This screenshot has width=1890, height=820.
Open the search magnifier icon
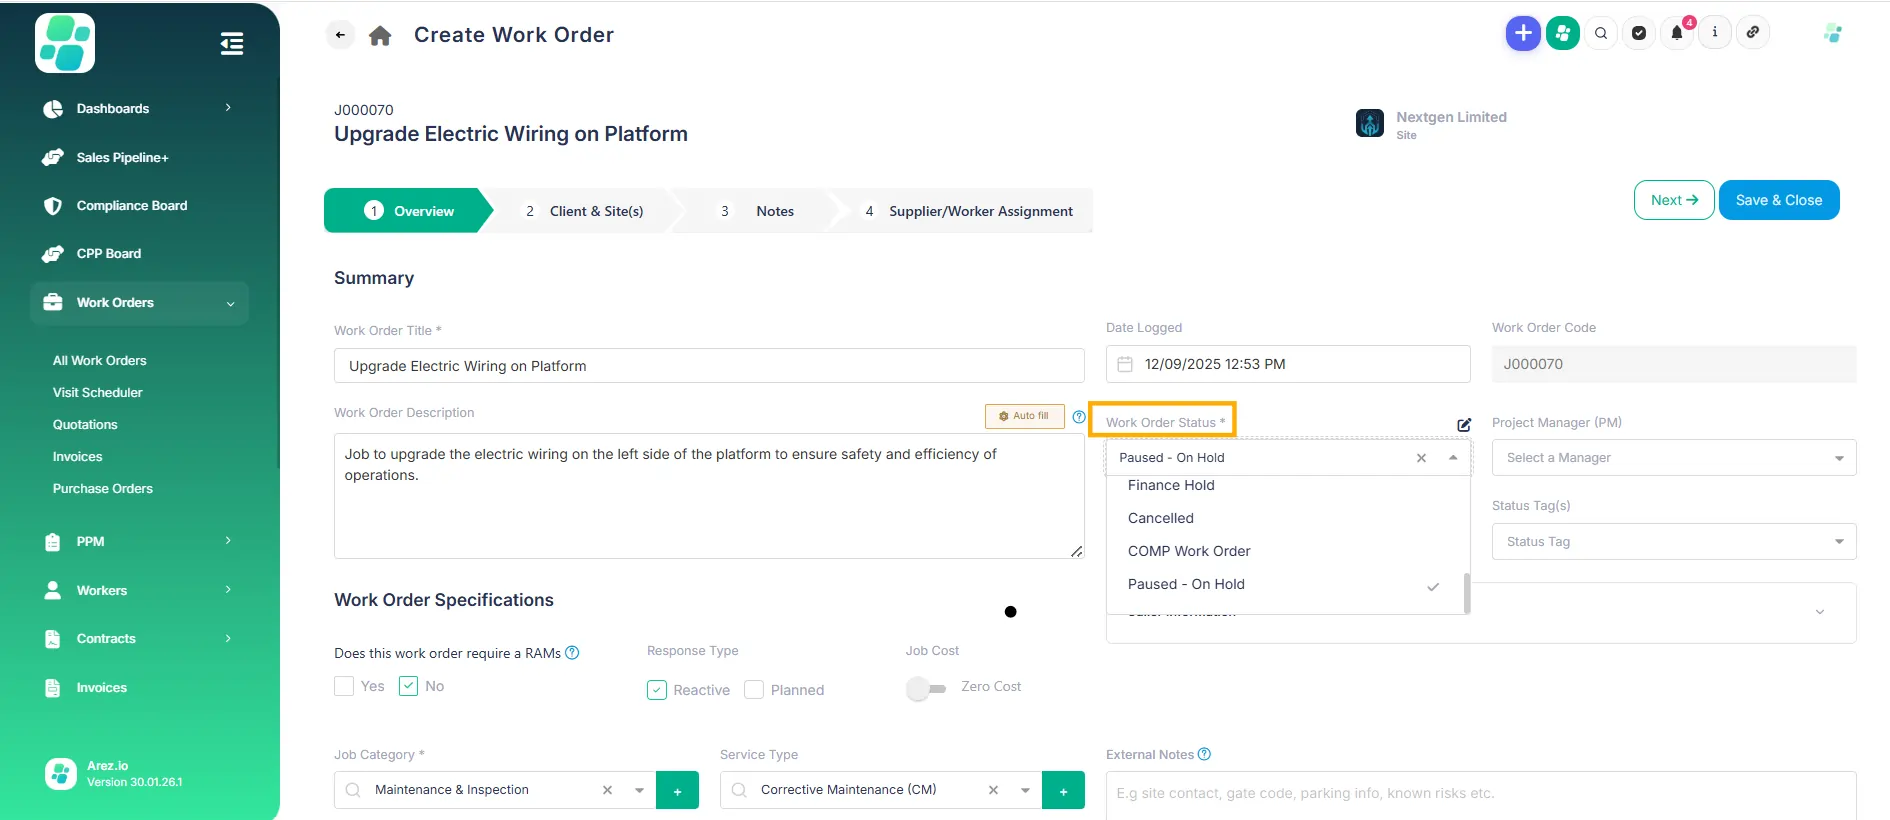(x=1601, y=33)
